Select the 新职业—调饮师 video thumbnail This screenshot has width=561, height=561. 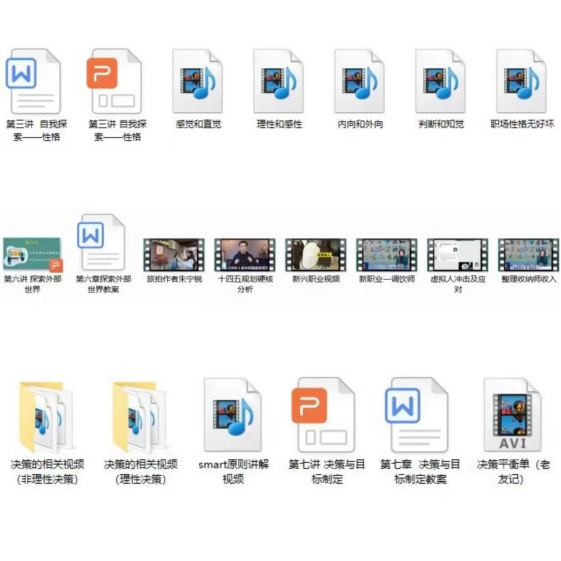387,255
